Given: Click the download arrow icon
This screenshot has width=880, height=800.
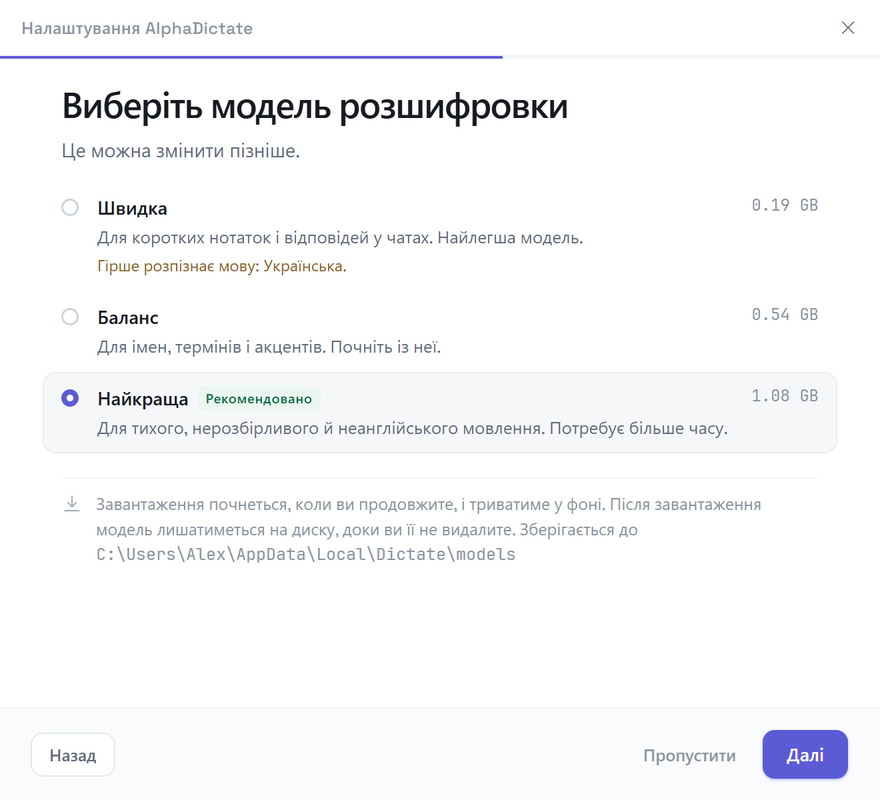Looking at the screenshot, I should (x=72, y=504).
